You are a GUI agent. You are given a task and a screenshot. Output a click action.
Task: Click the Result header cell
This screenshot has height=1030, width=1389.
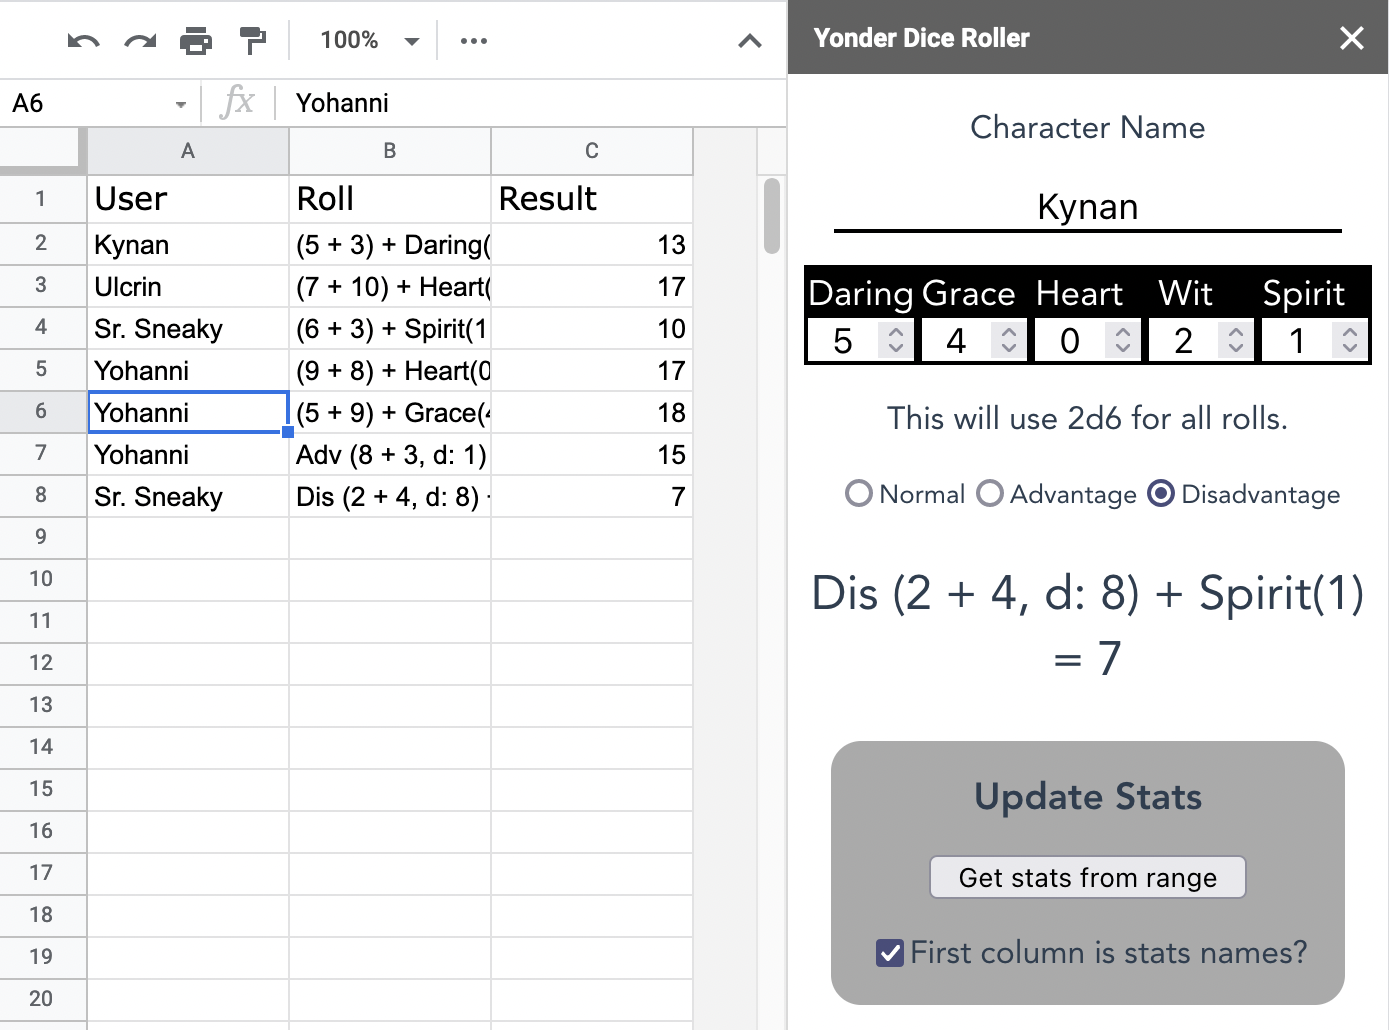(x=592, y=199)
